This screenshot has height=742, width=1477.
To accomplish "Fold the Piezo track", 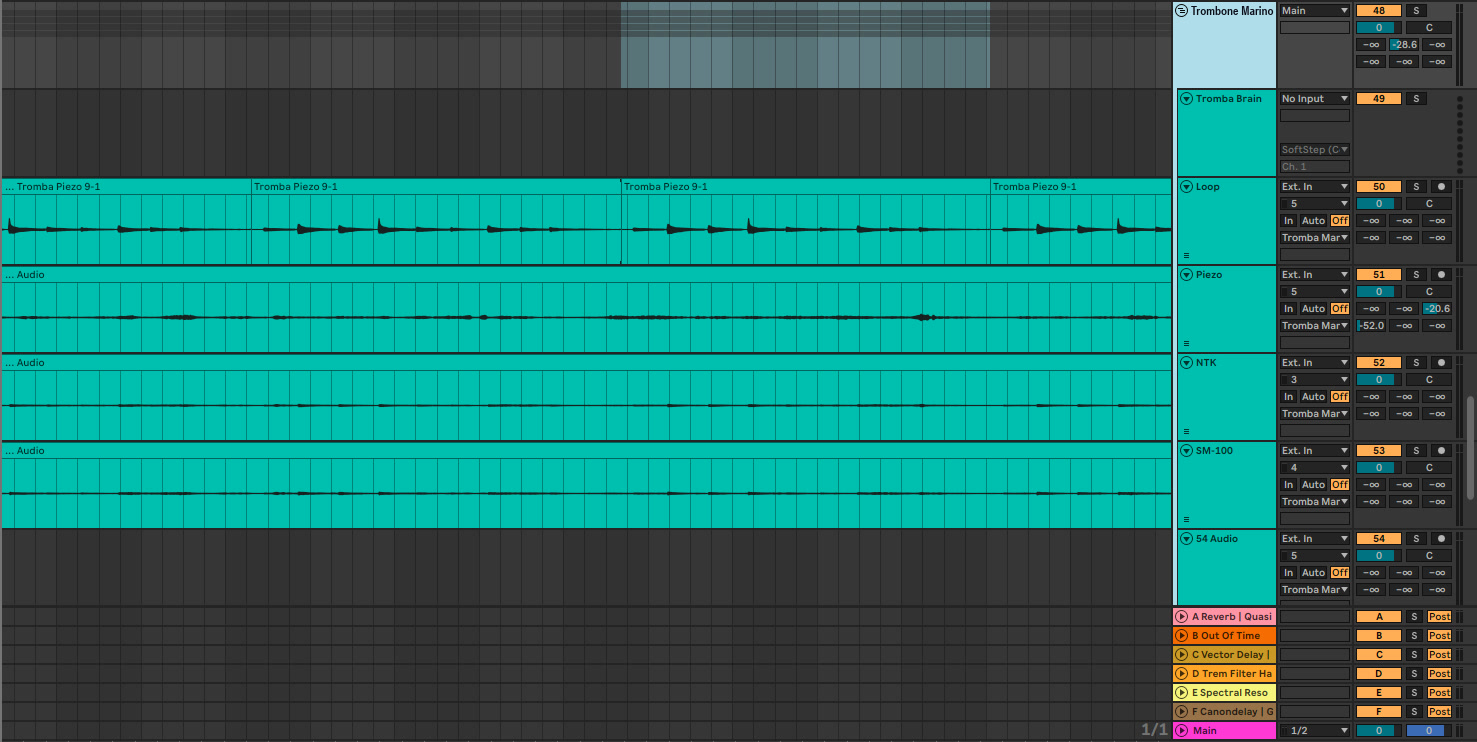I will pos(1186,275).
